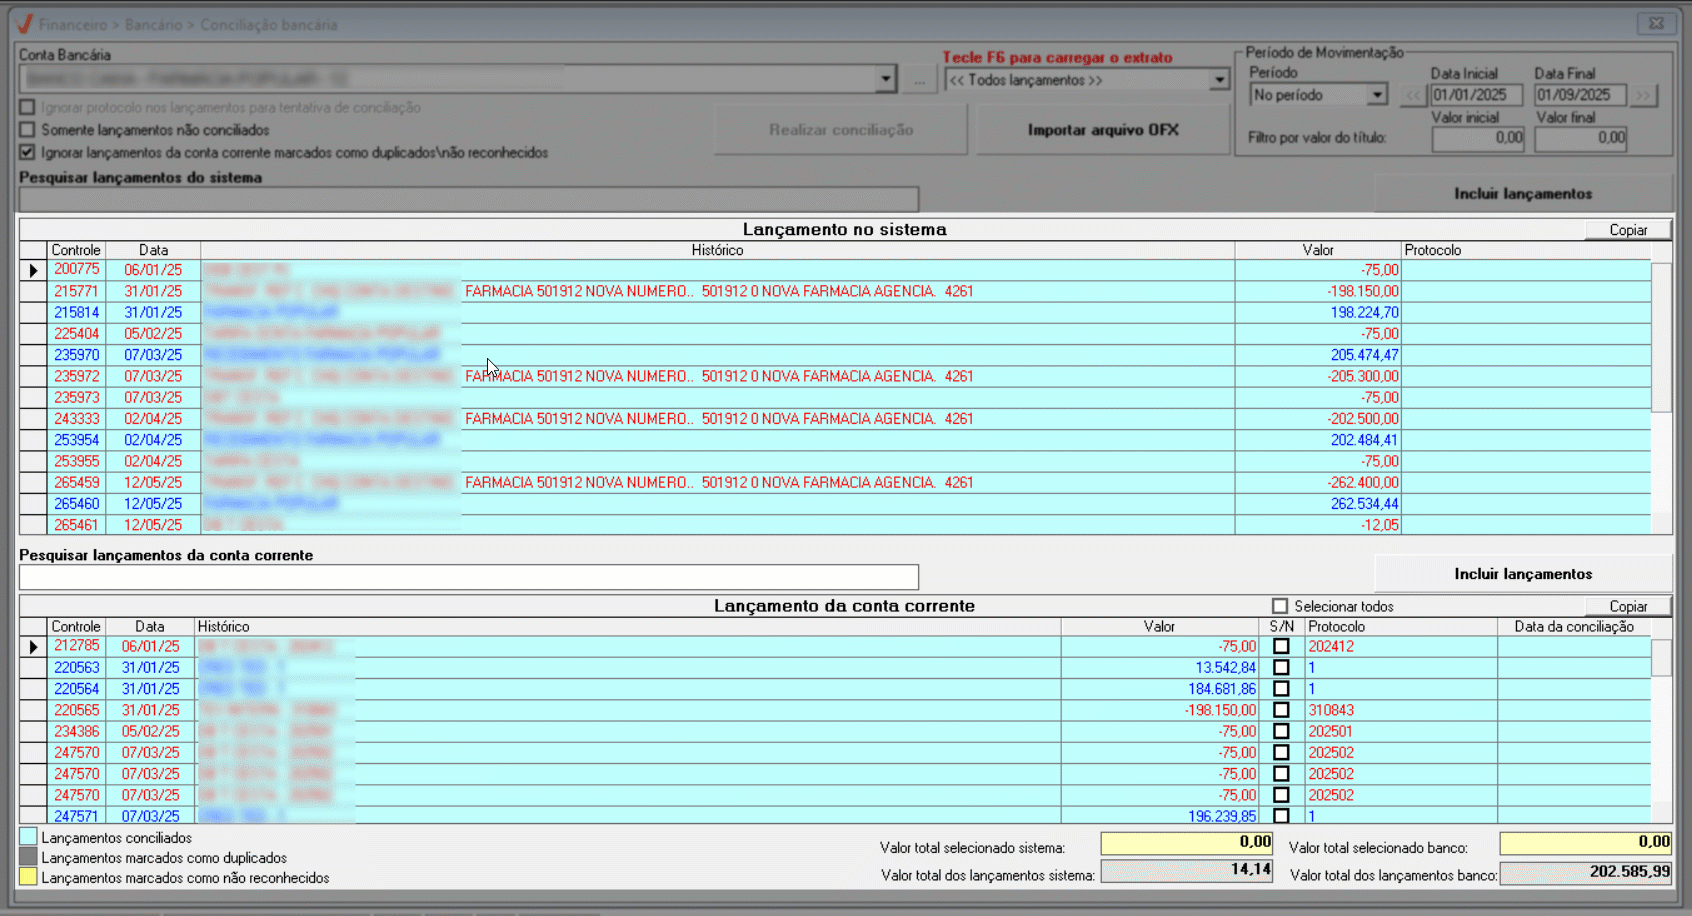Click lower Incluir lançamentos button
1692x916 pixels.
pos(1522,574)
